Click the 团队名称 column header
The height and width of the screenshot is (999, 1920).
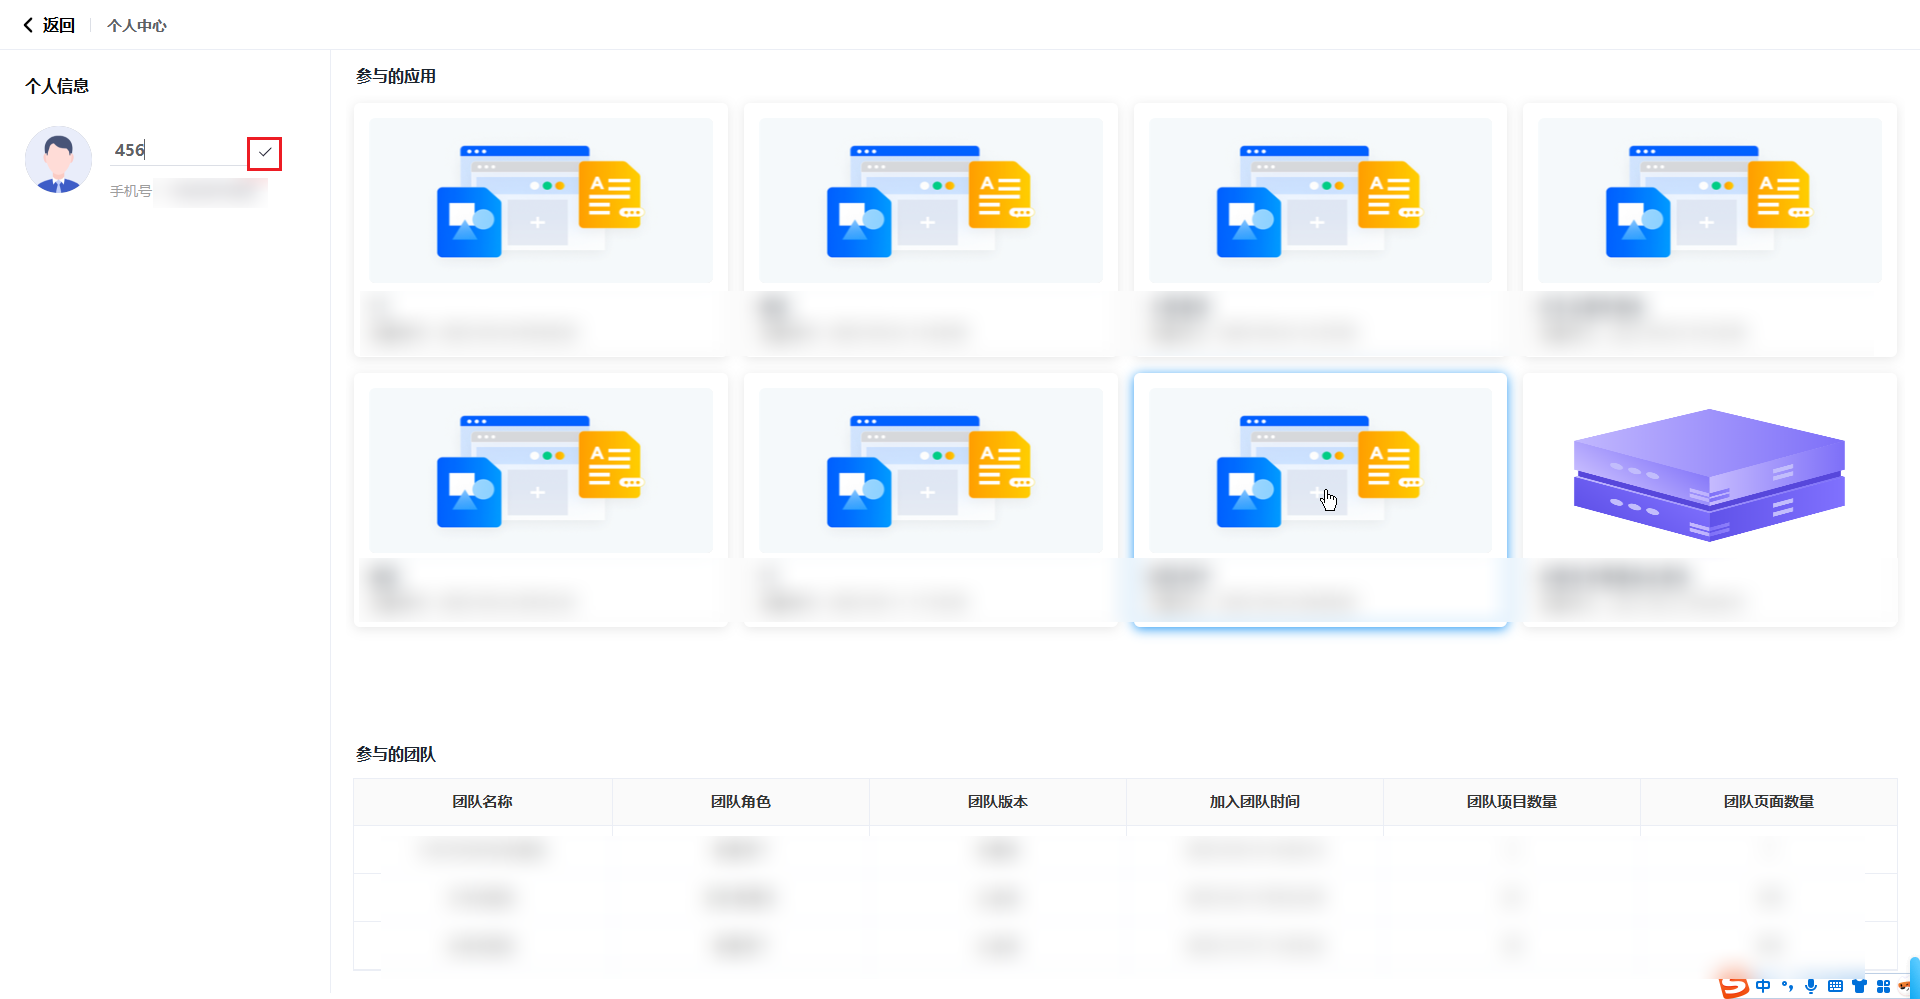tap(482, 802)
